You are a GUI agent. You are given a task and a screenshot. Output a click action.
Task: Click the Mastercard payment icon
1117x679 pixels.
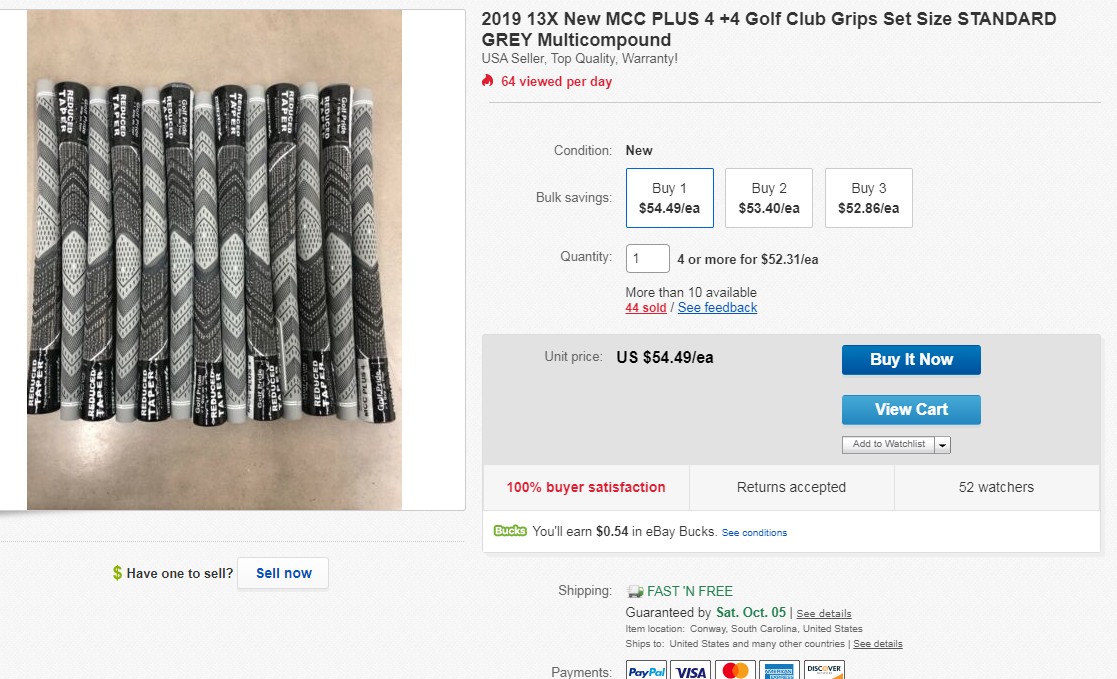point(735,671)
